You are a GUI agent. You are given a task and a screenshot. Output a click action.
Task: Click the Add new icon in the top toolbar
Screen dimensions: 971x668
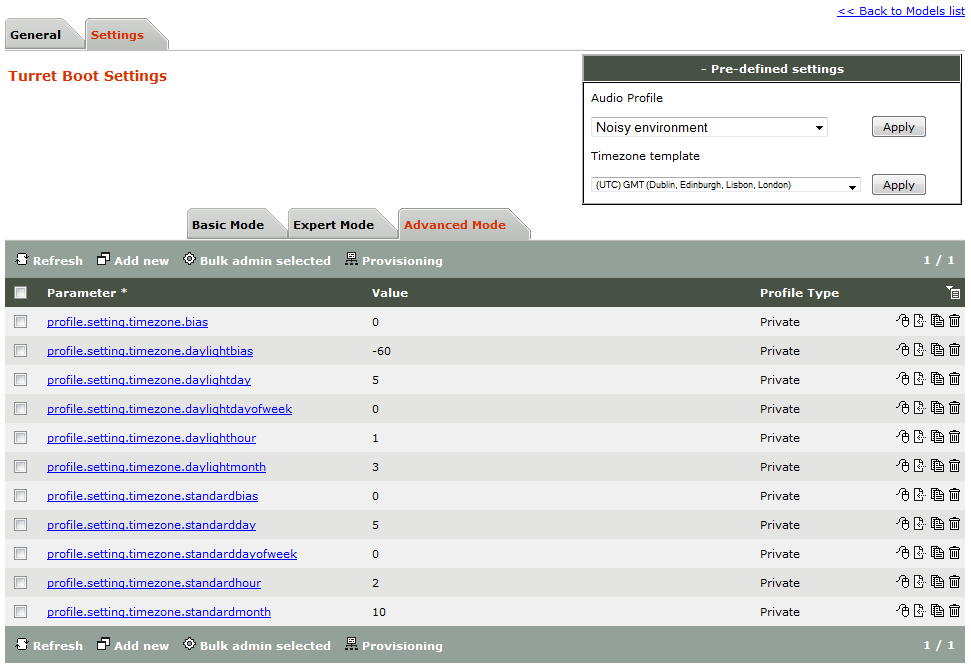coord(103,259)
